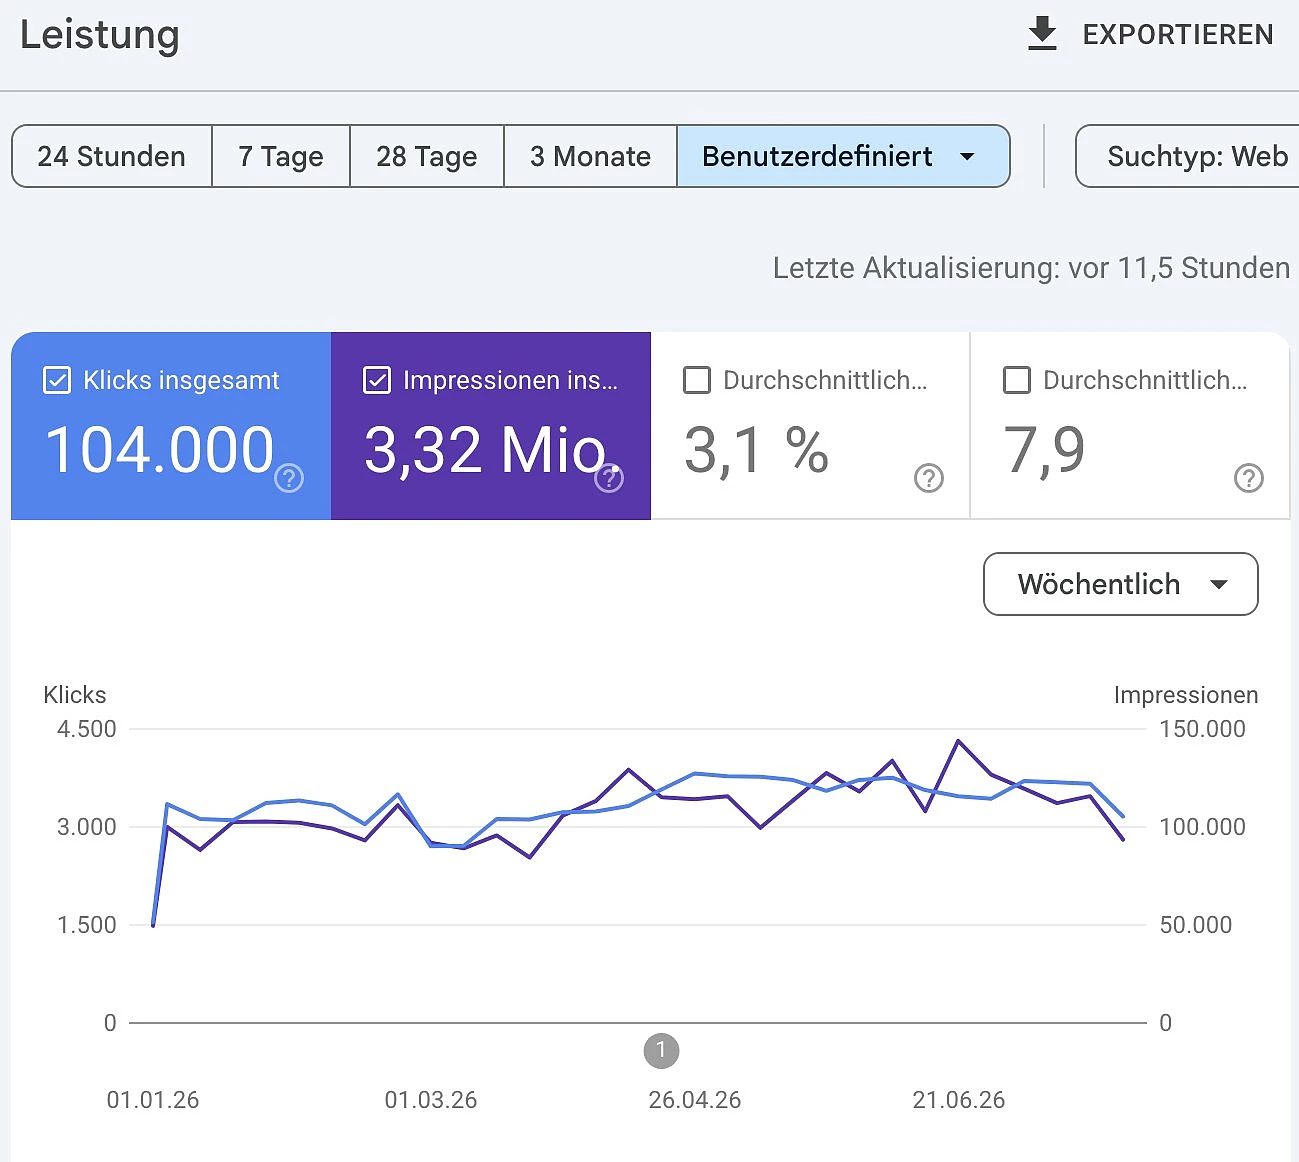
Task: Enable the 3,1 % Durchschnittlich checkbox
Action: pyautogui.click(x=697, y=380)
